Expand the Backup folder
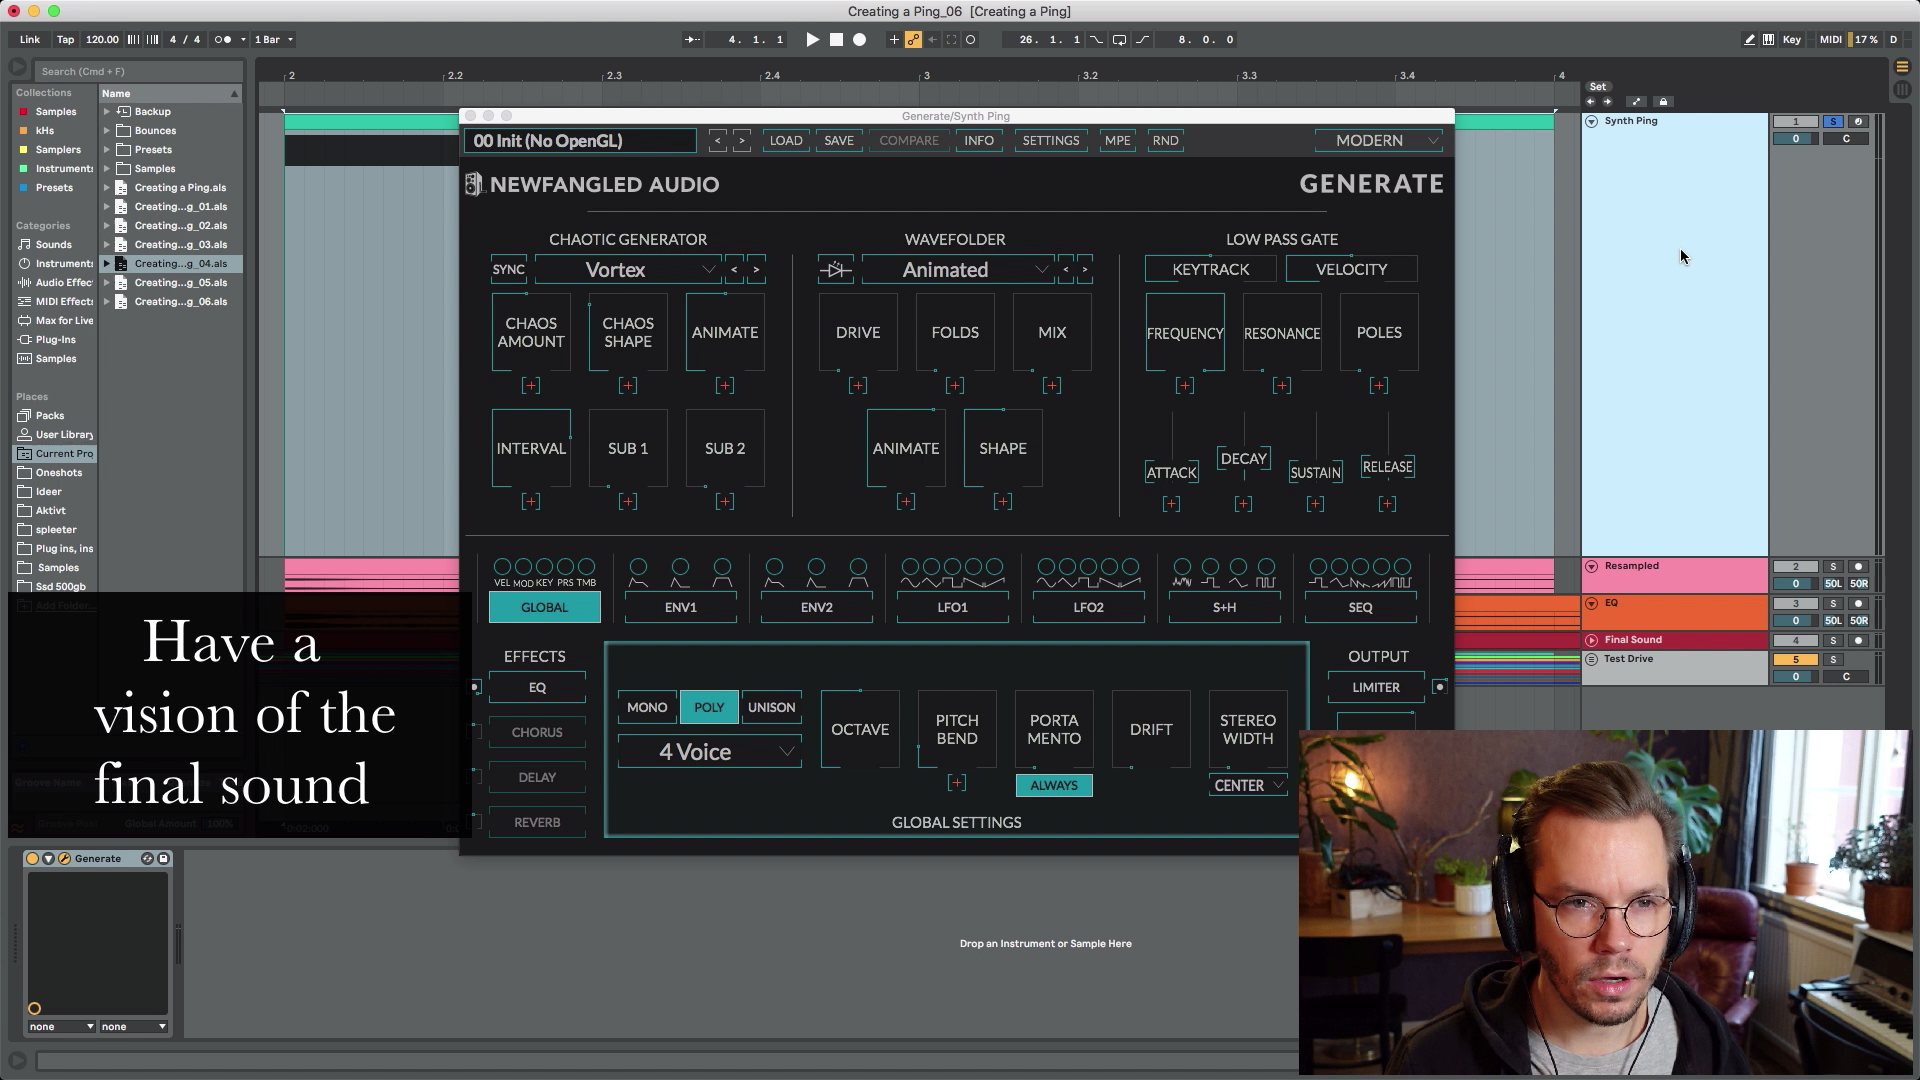 point(107,112)
